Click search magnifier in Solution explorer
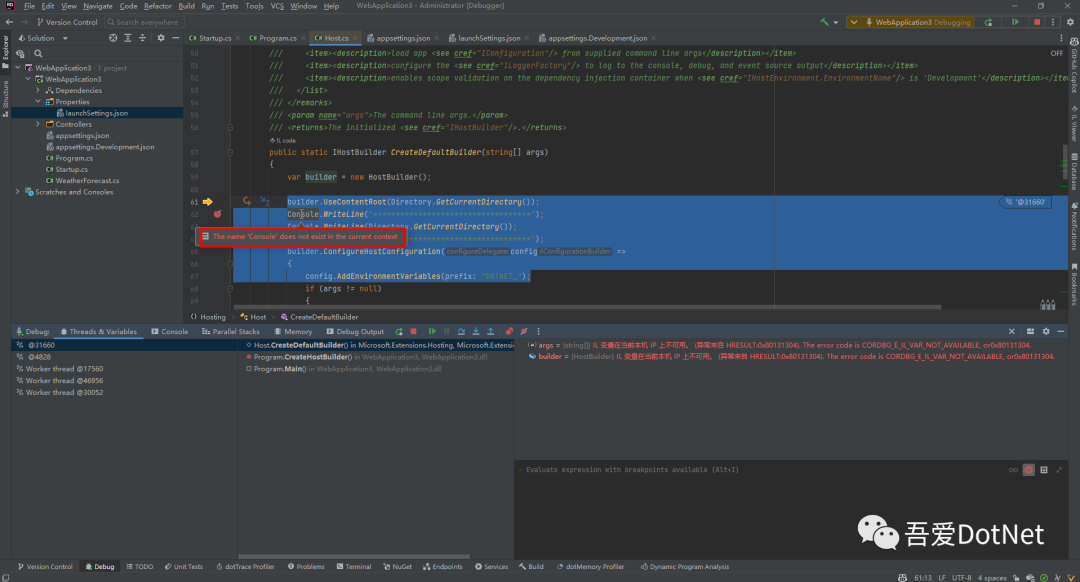This screenshot has width=1080, height=582. click(38, 54)
